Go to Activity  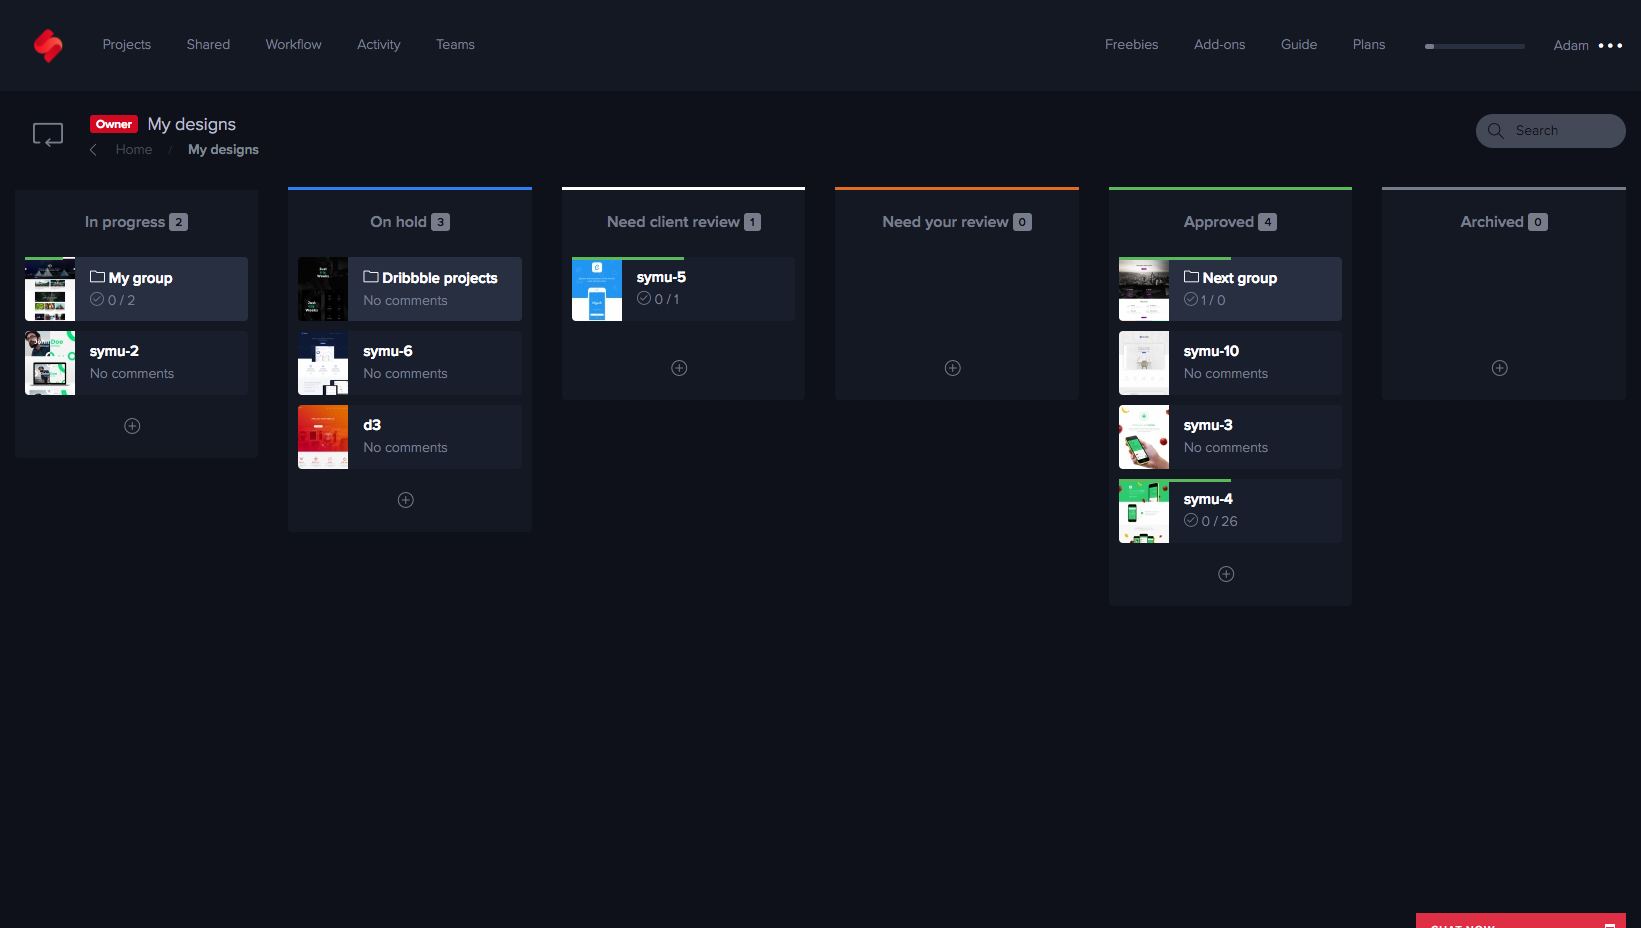pyautogui.click(x=379, y=45)
